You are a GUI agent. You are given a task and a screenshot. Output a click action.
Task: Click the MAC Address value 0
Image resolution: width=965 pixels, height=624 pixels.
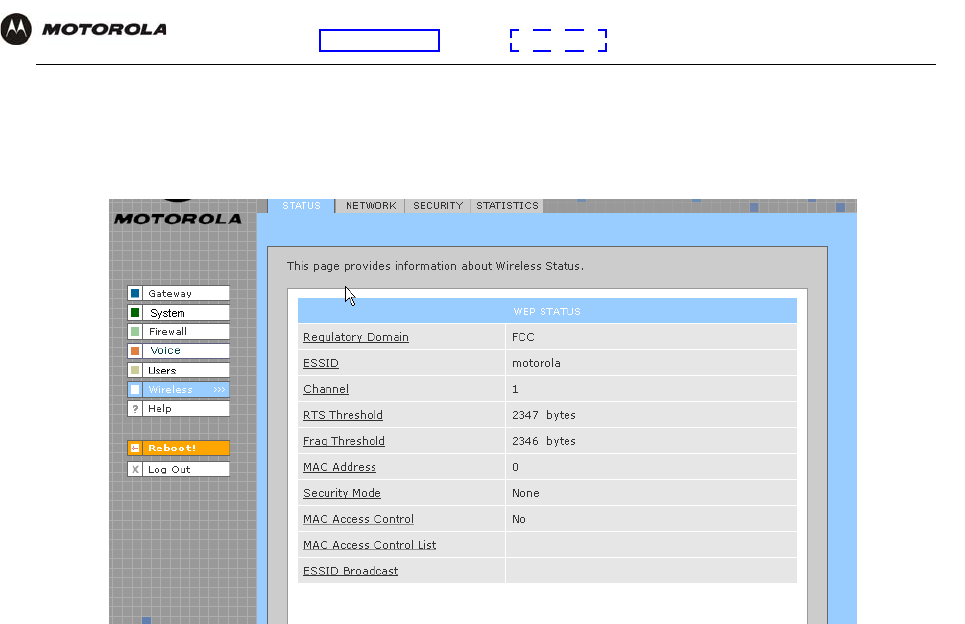click(515, 467)
